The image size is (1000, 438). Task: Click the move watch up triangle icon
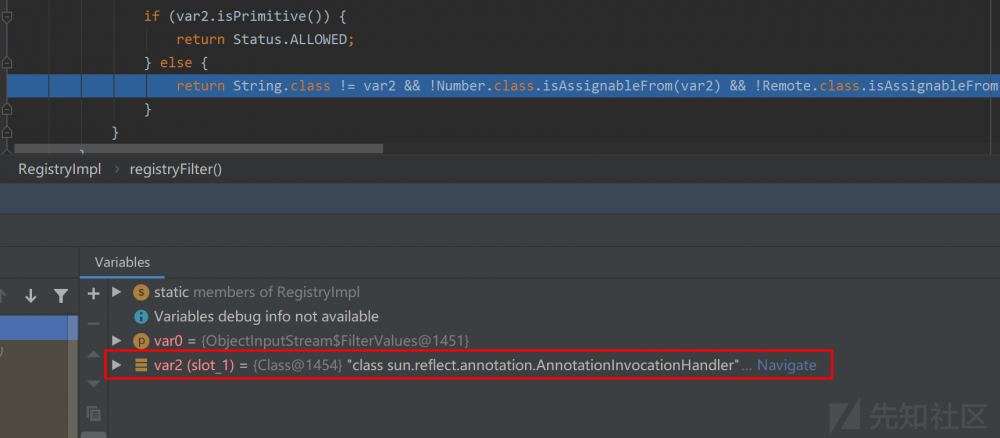click(94, 354)
